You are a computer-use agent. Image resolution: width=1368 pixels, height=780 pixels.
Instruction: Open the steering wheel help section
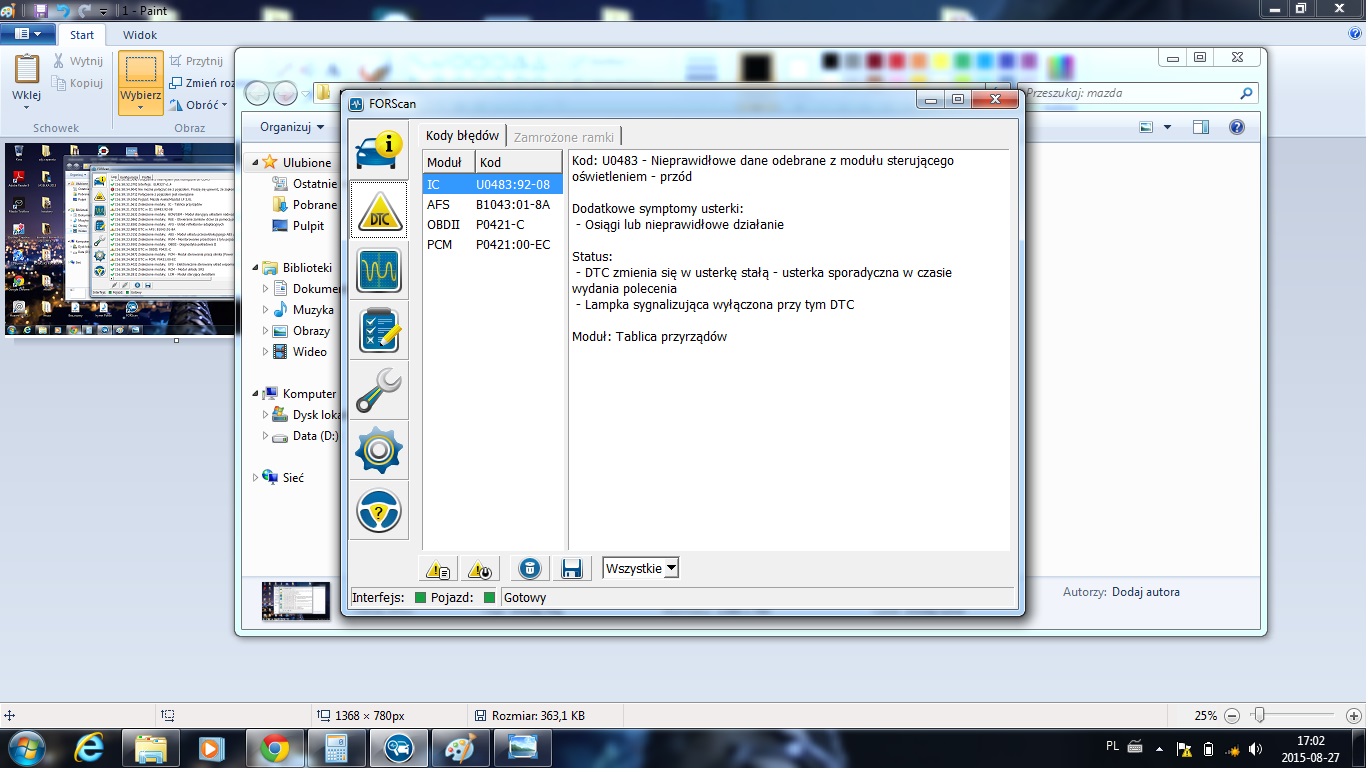pos(378,511)
